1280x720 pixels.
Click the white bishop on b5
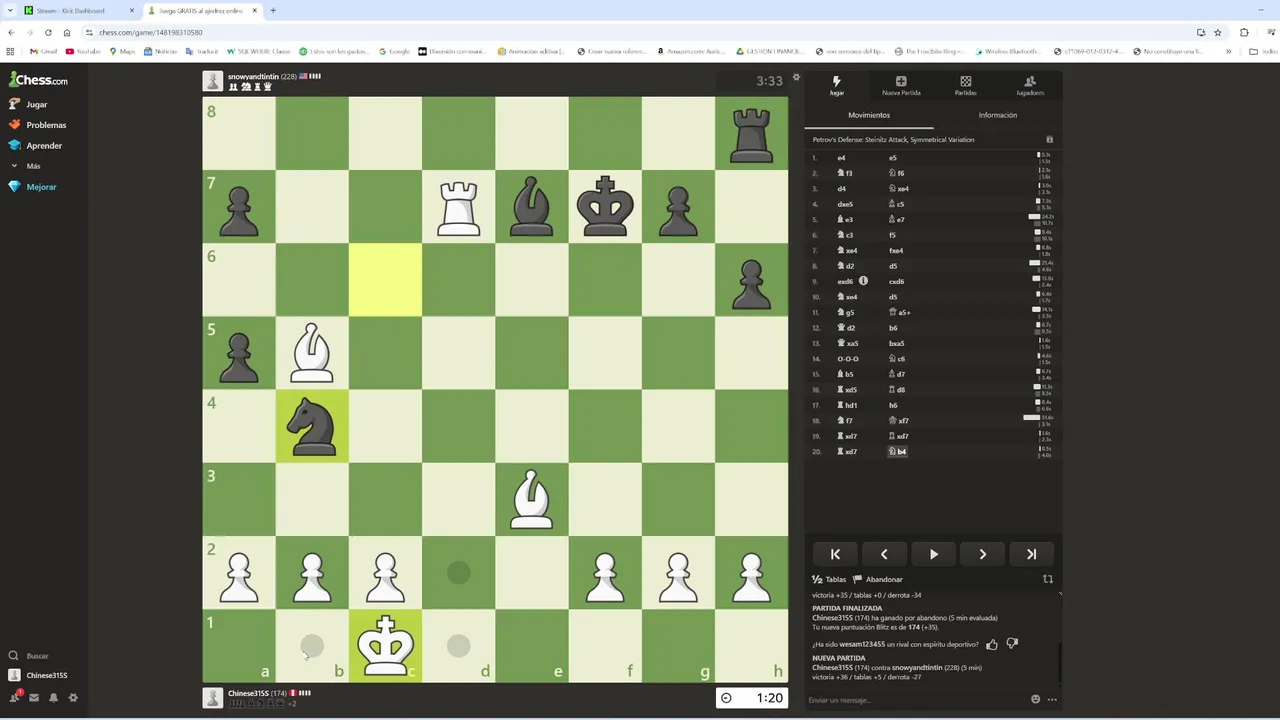click(312, 352)
